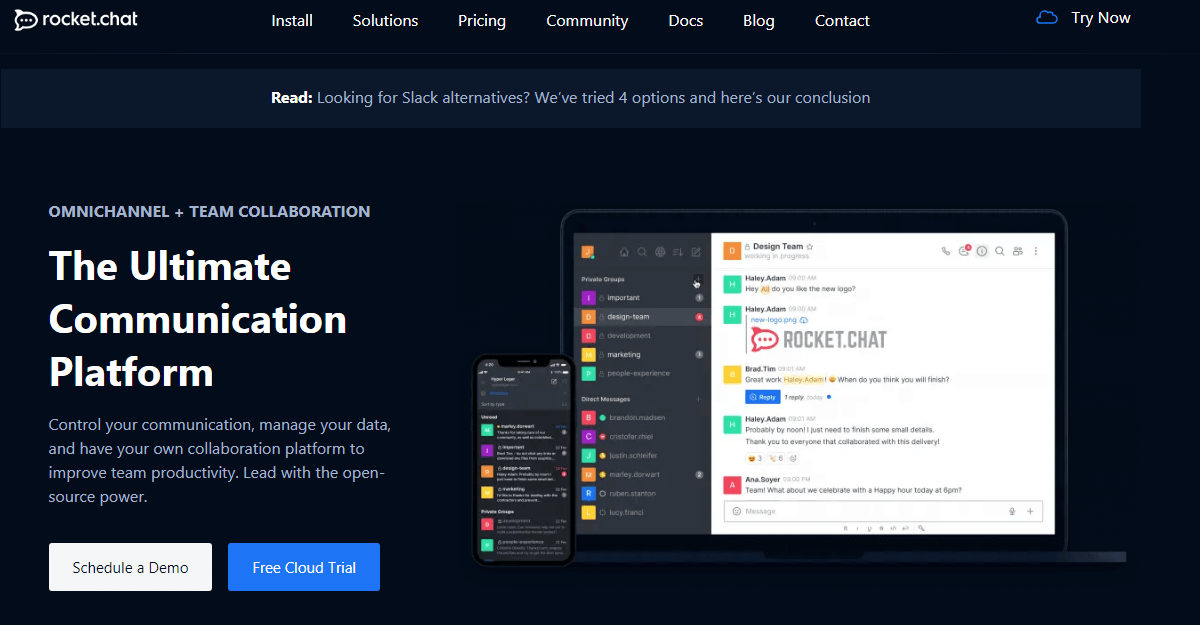The height and width of the screenshot is (625, 1200).
Task: Click the search messages icon in chat header
Action: point(1000,251)
